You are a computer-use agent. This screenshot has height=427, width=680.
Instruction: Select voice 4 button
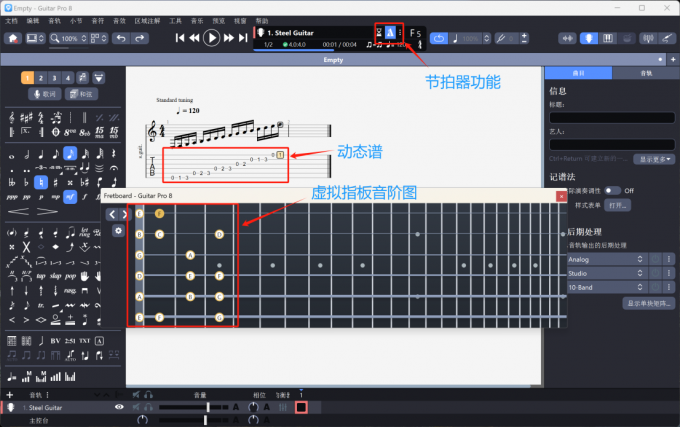[68, 78]
